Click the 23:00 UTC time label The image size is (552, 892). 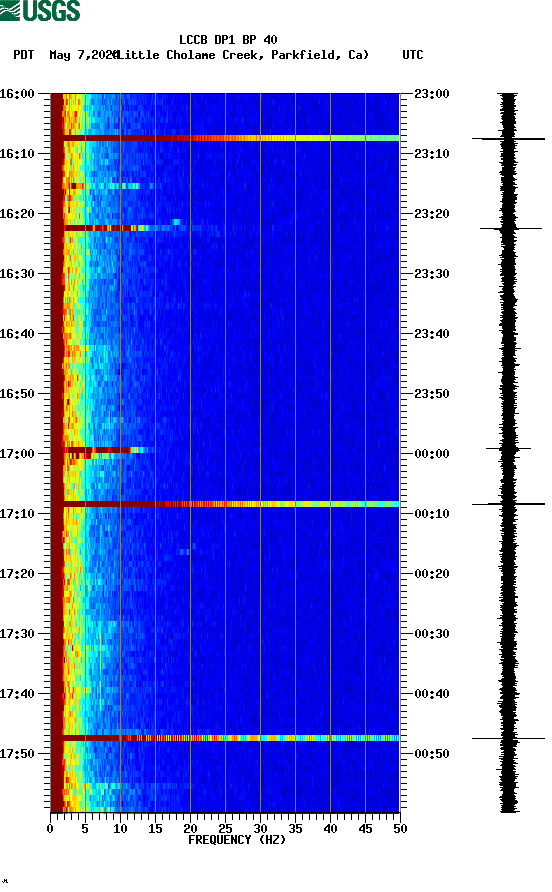point(432,93)
